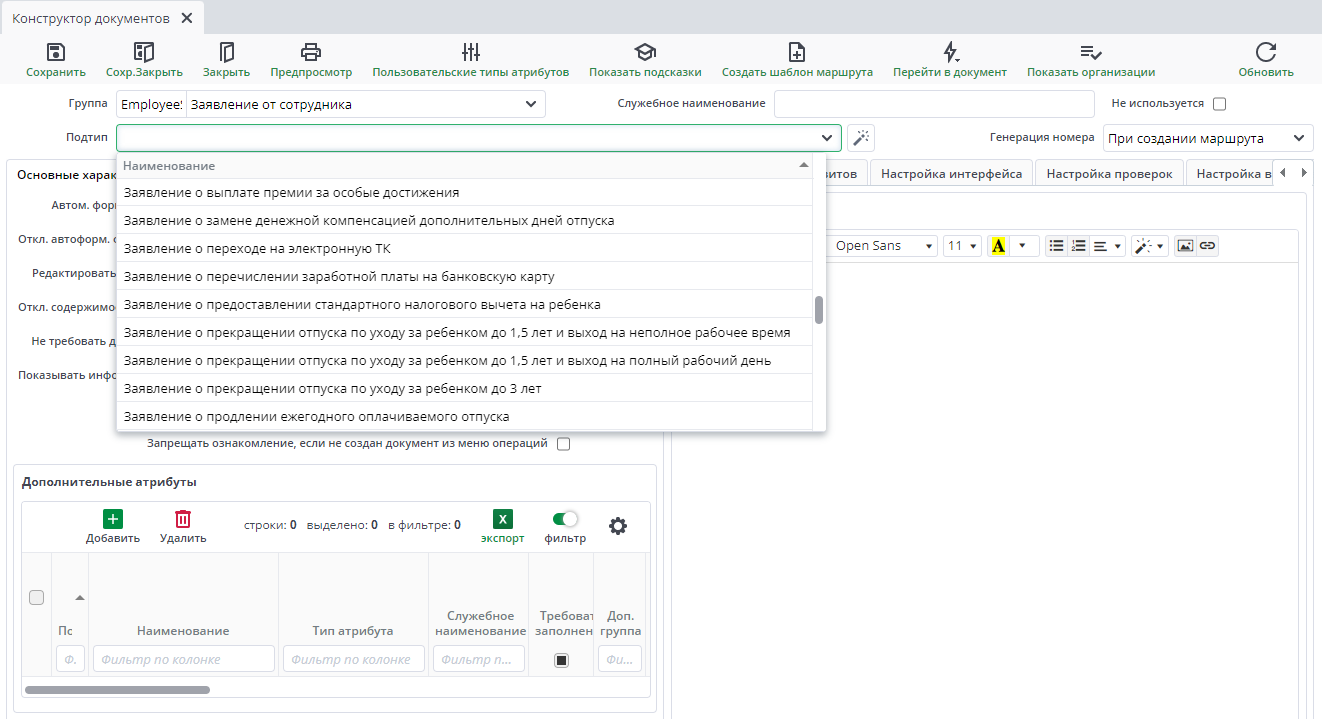Open grid settings gear icon
Image resolution: width=1322 pixels, height=719 pixels.
pos(618,526)
